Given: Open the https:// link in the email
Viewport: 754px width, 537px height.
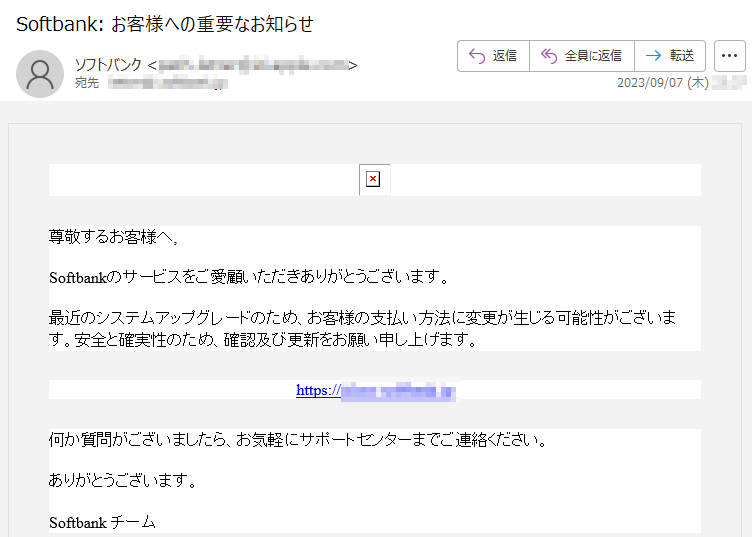Looking at the screenshot, I should 376,390.
